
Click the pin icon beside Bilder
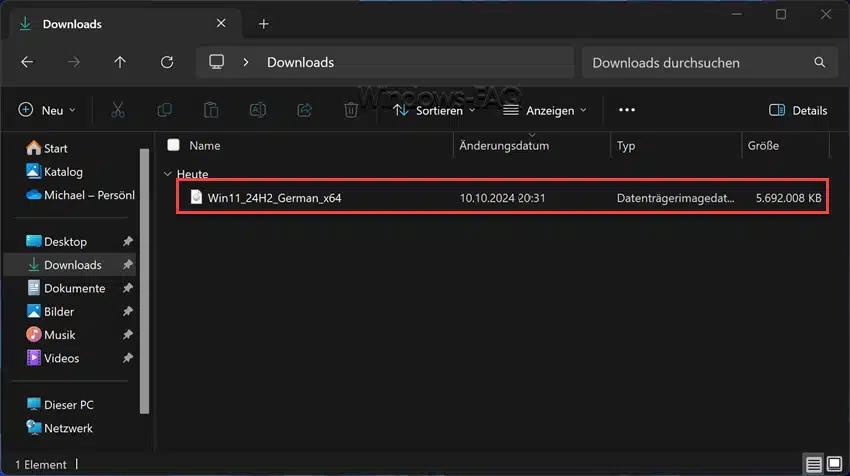[128, 311]
